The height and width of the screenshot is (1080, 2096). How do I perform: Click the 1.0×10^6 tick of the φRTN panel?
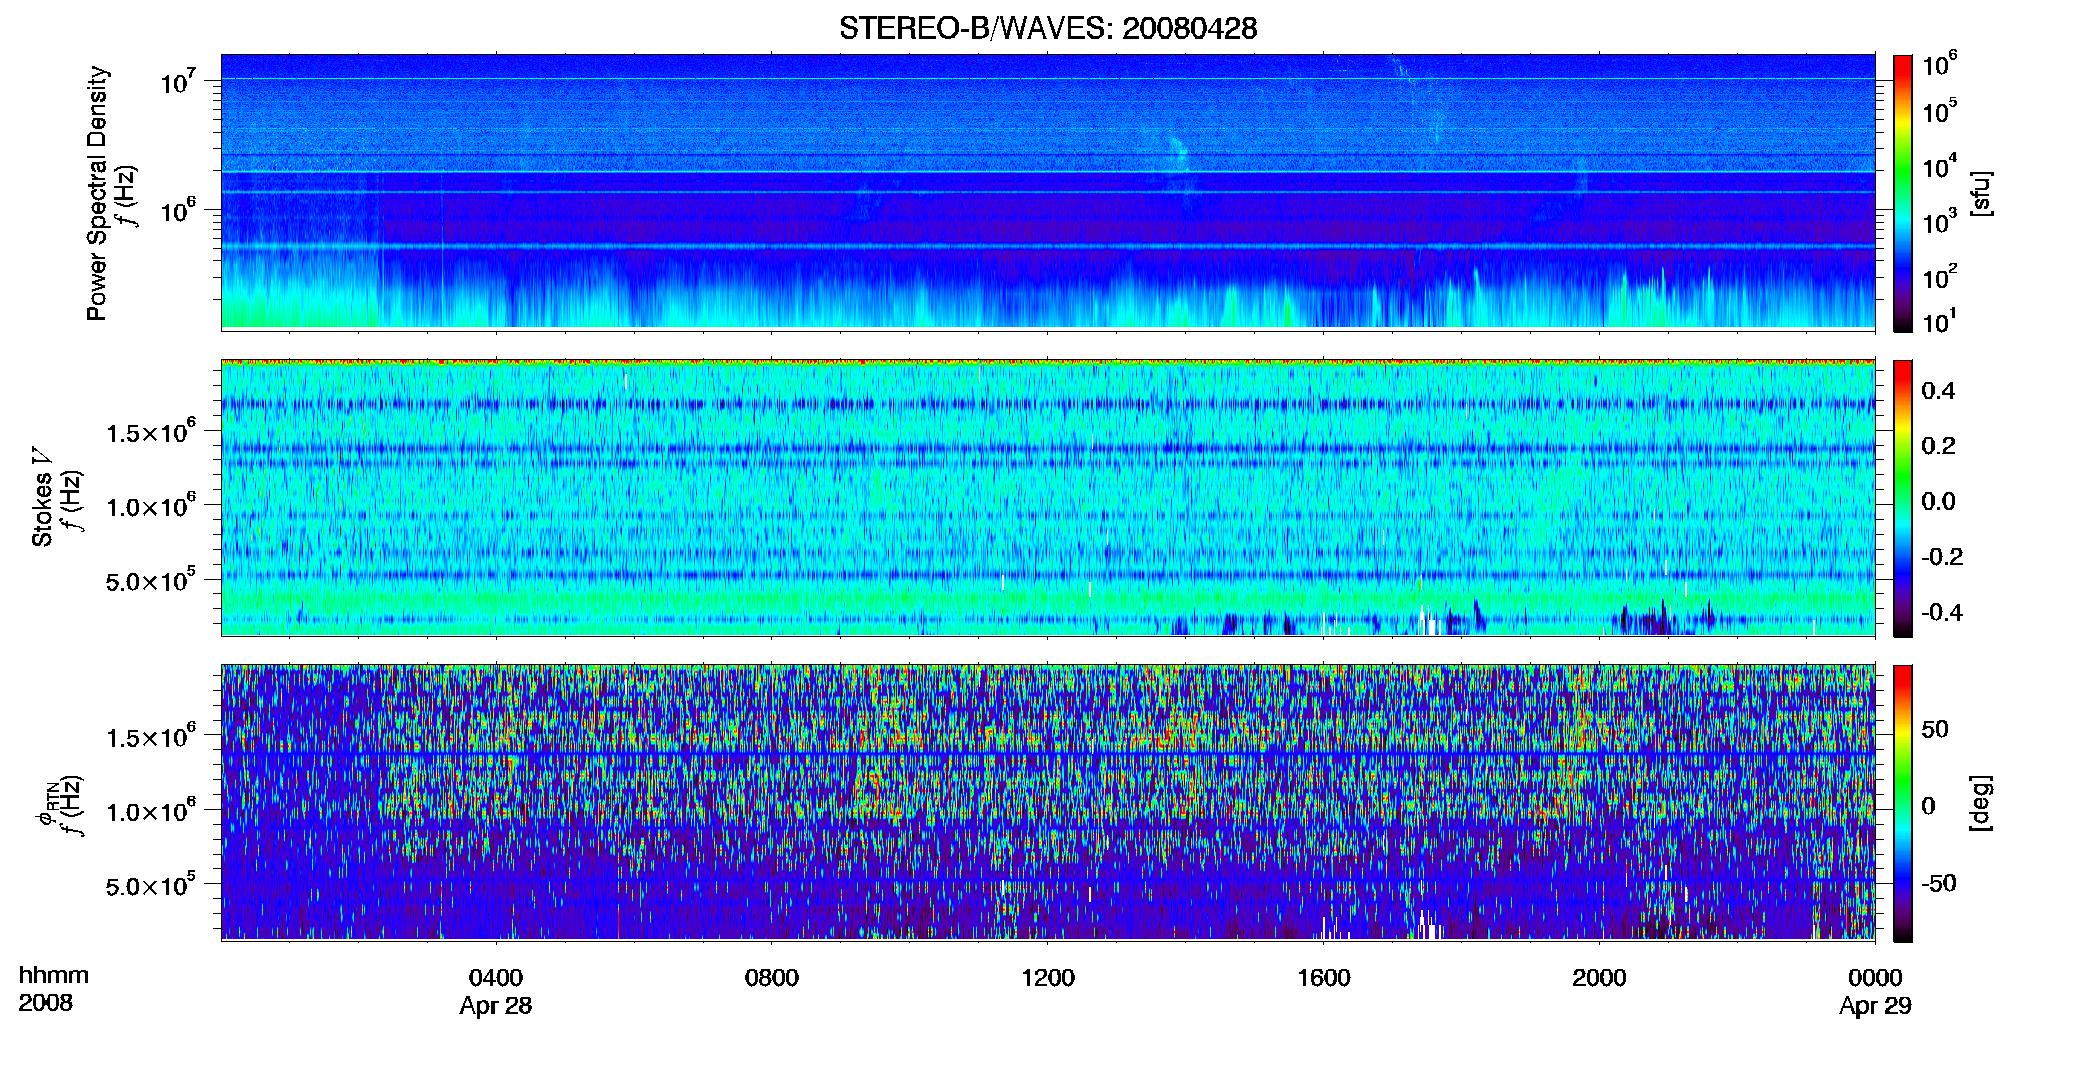pyautogui.click(x=151, y=810)
